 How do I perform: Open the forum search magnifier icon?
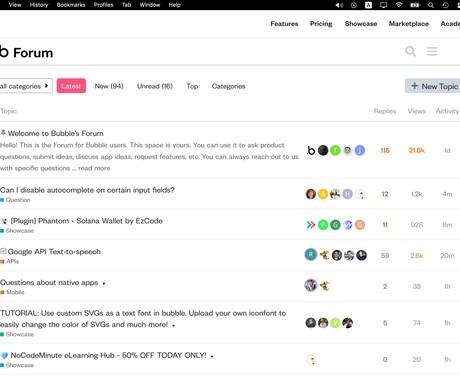(x=410, y=51)
